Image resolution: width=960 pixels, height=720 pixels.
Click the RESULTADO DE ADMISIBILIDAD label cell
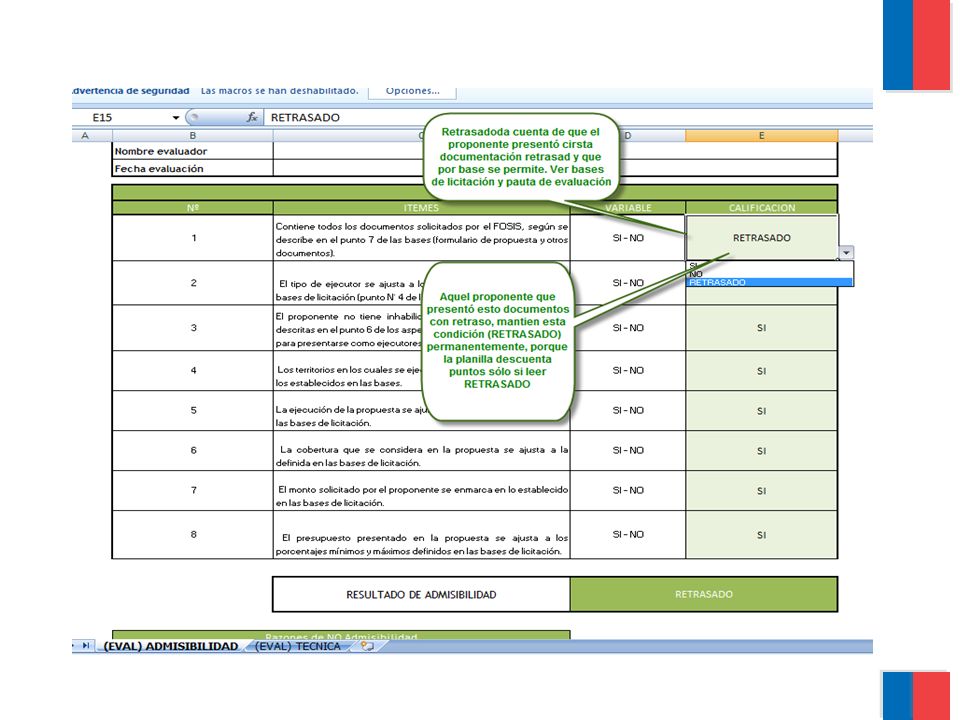(421, 594)
